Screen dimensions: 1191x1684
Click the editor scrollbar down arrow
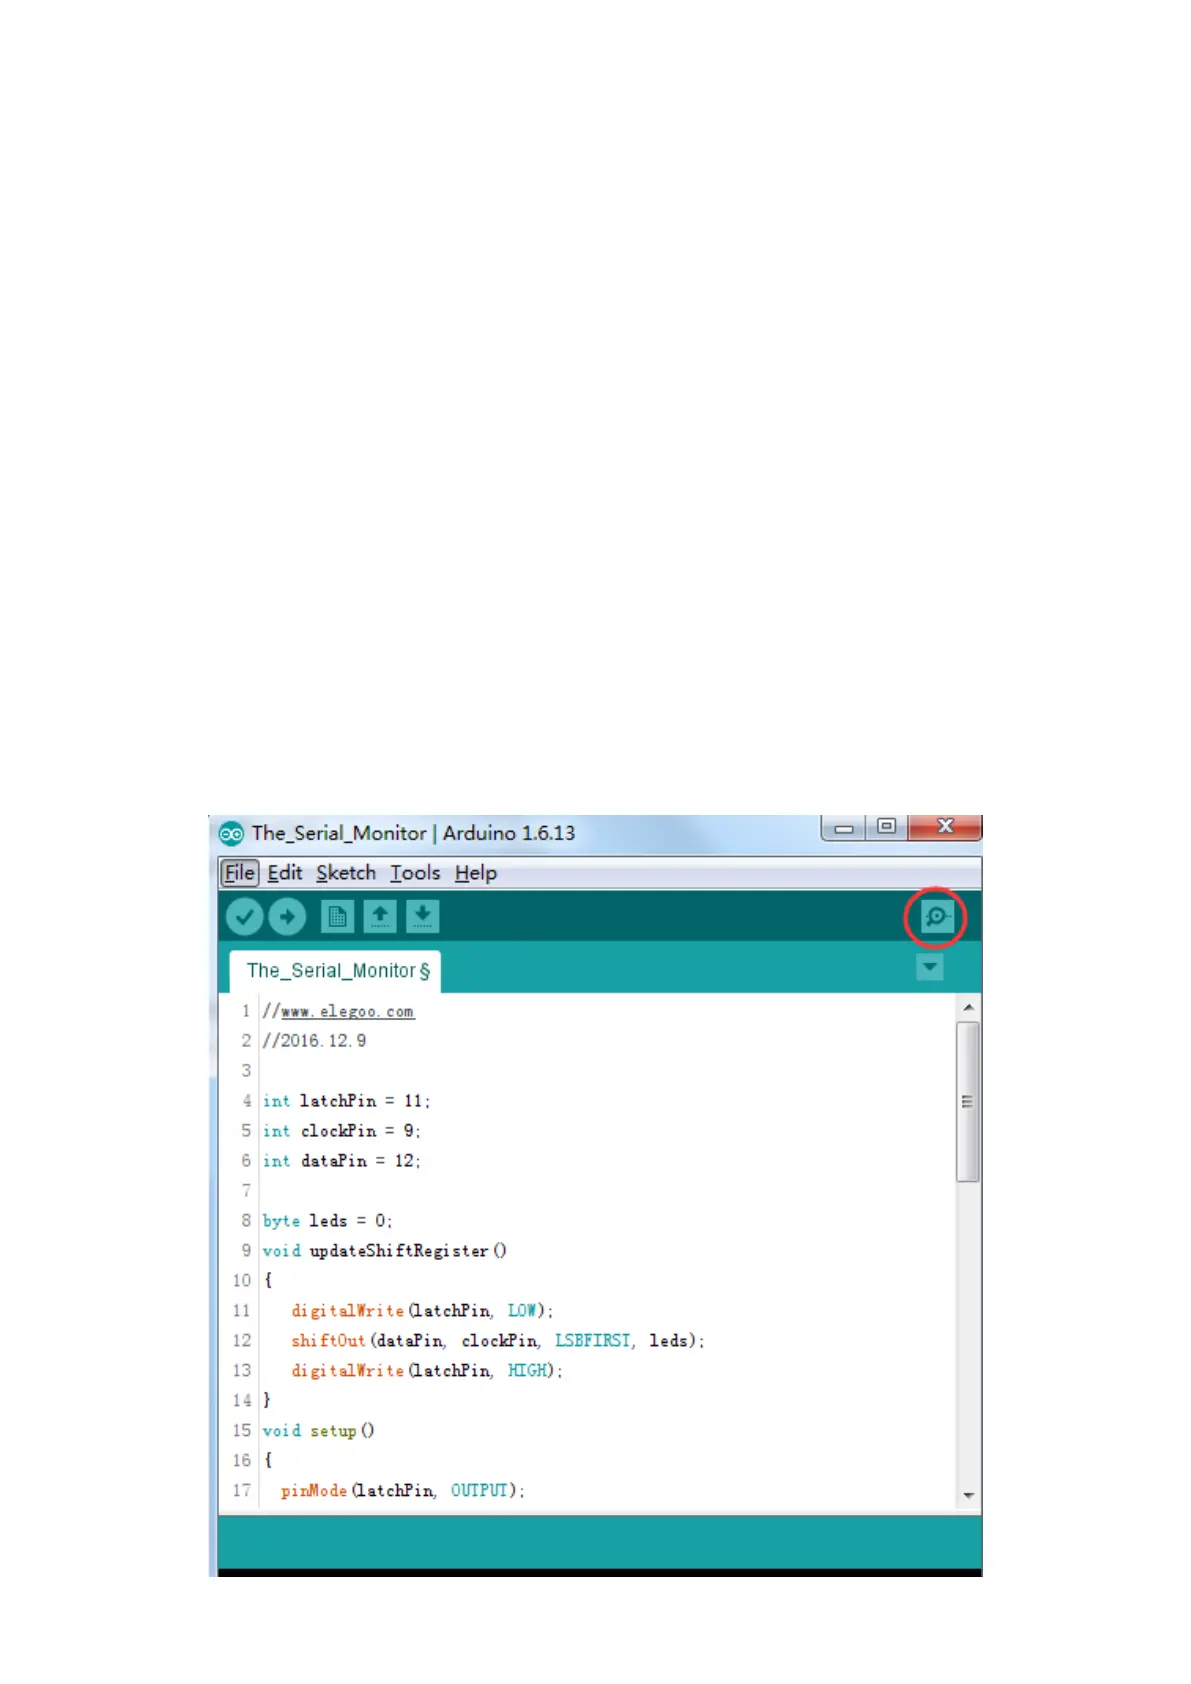pyautogui.click(x=968, y=1496)
